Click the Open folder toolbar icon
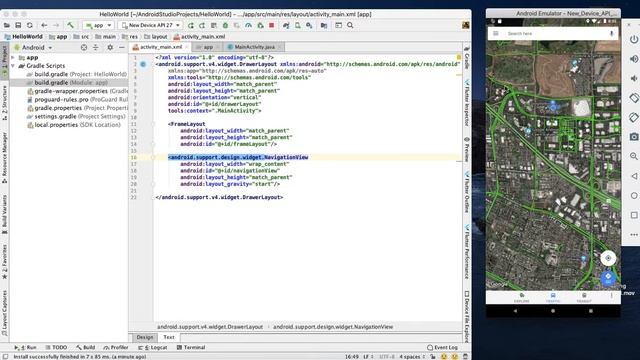The width and height of the screenshot is (640, 360). (x=7, y=25)
